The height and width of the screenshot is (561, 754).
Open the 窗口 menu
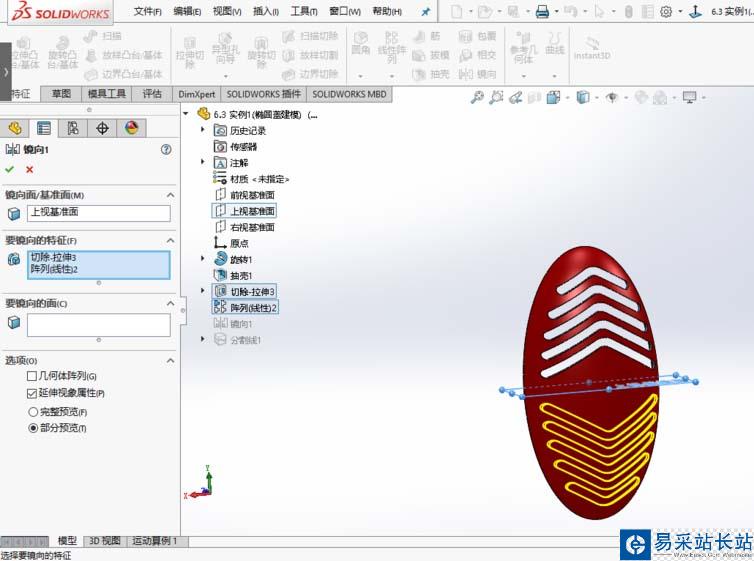click(x=345, y=11)
